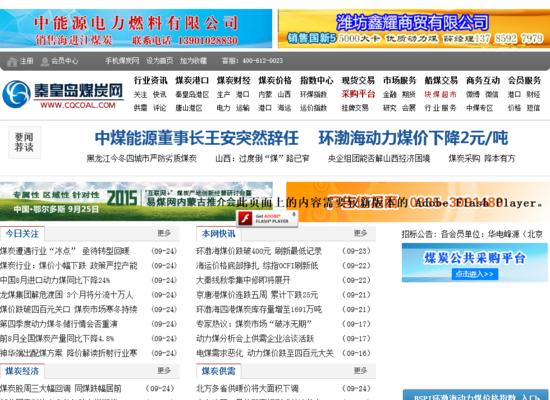Click the house icon beside 注册
This screenshot has width=550, height=400.
click(x=12, y=61)
